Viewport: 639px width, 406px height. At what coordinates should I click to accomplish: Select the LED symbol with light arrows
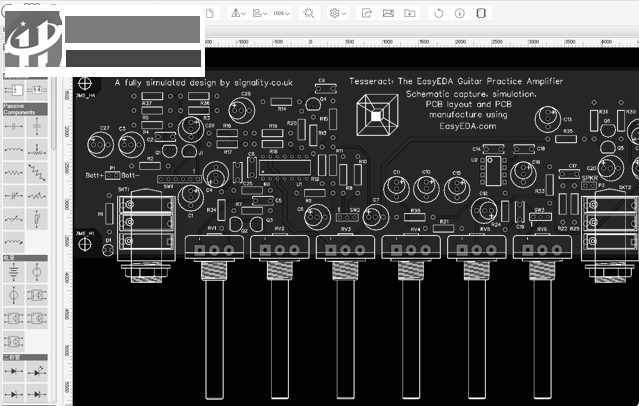[37, 371]
